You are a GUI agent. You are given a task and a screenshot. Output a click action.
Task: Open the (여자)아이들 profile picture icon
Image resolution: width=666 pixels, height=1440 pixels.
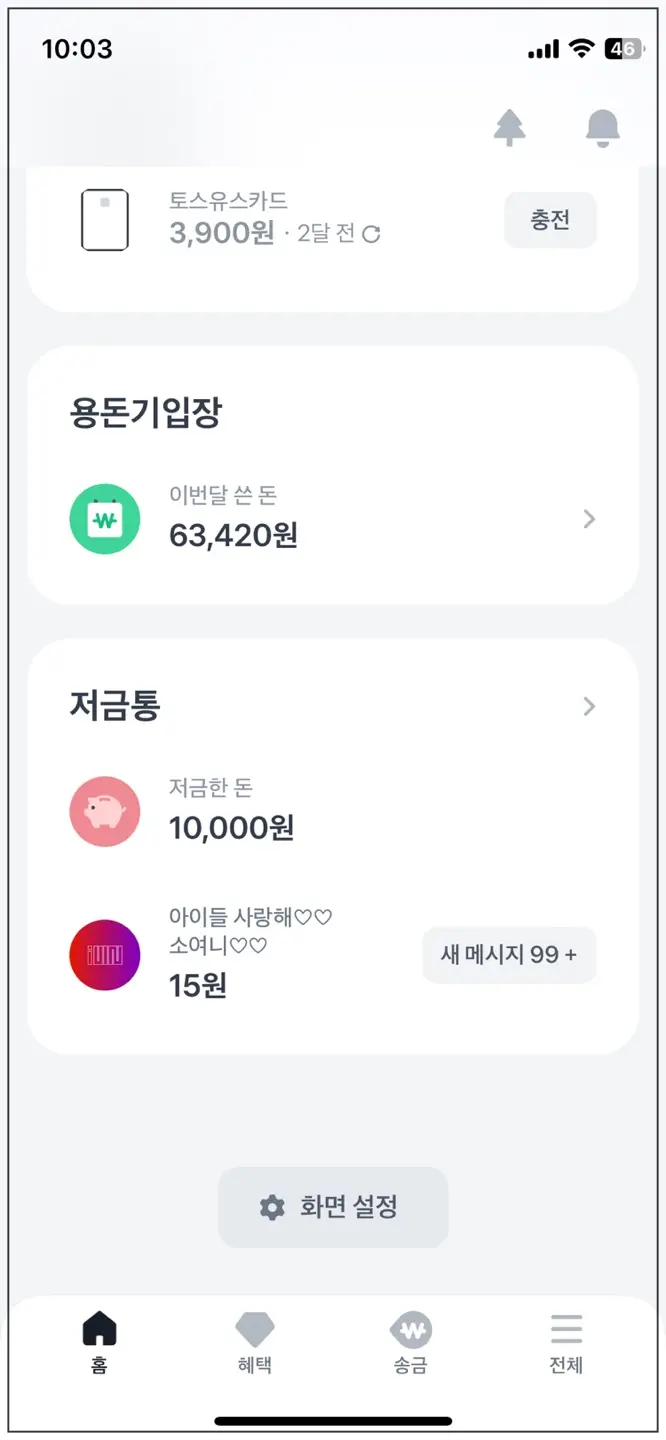coord(104,954)
